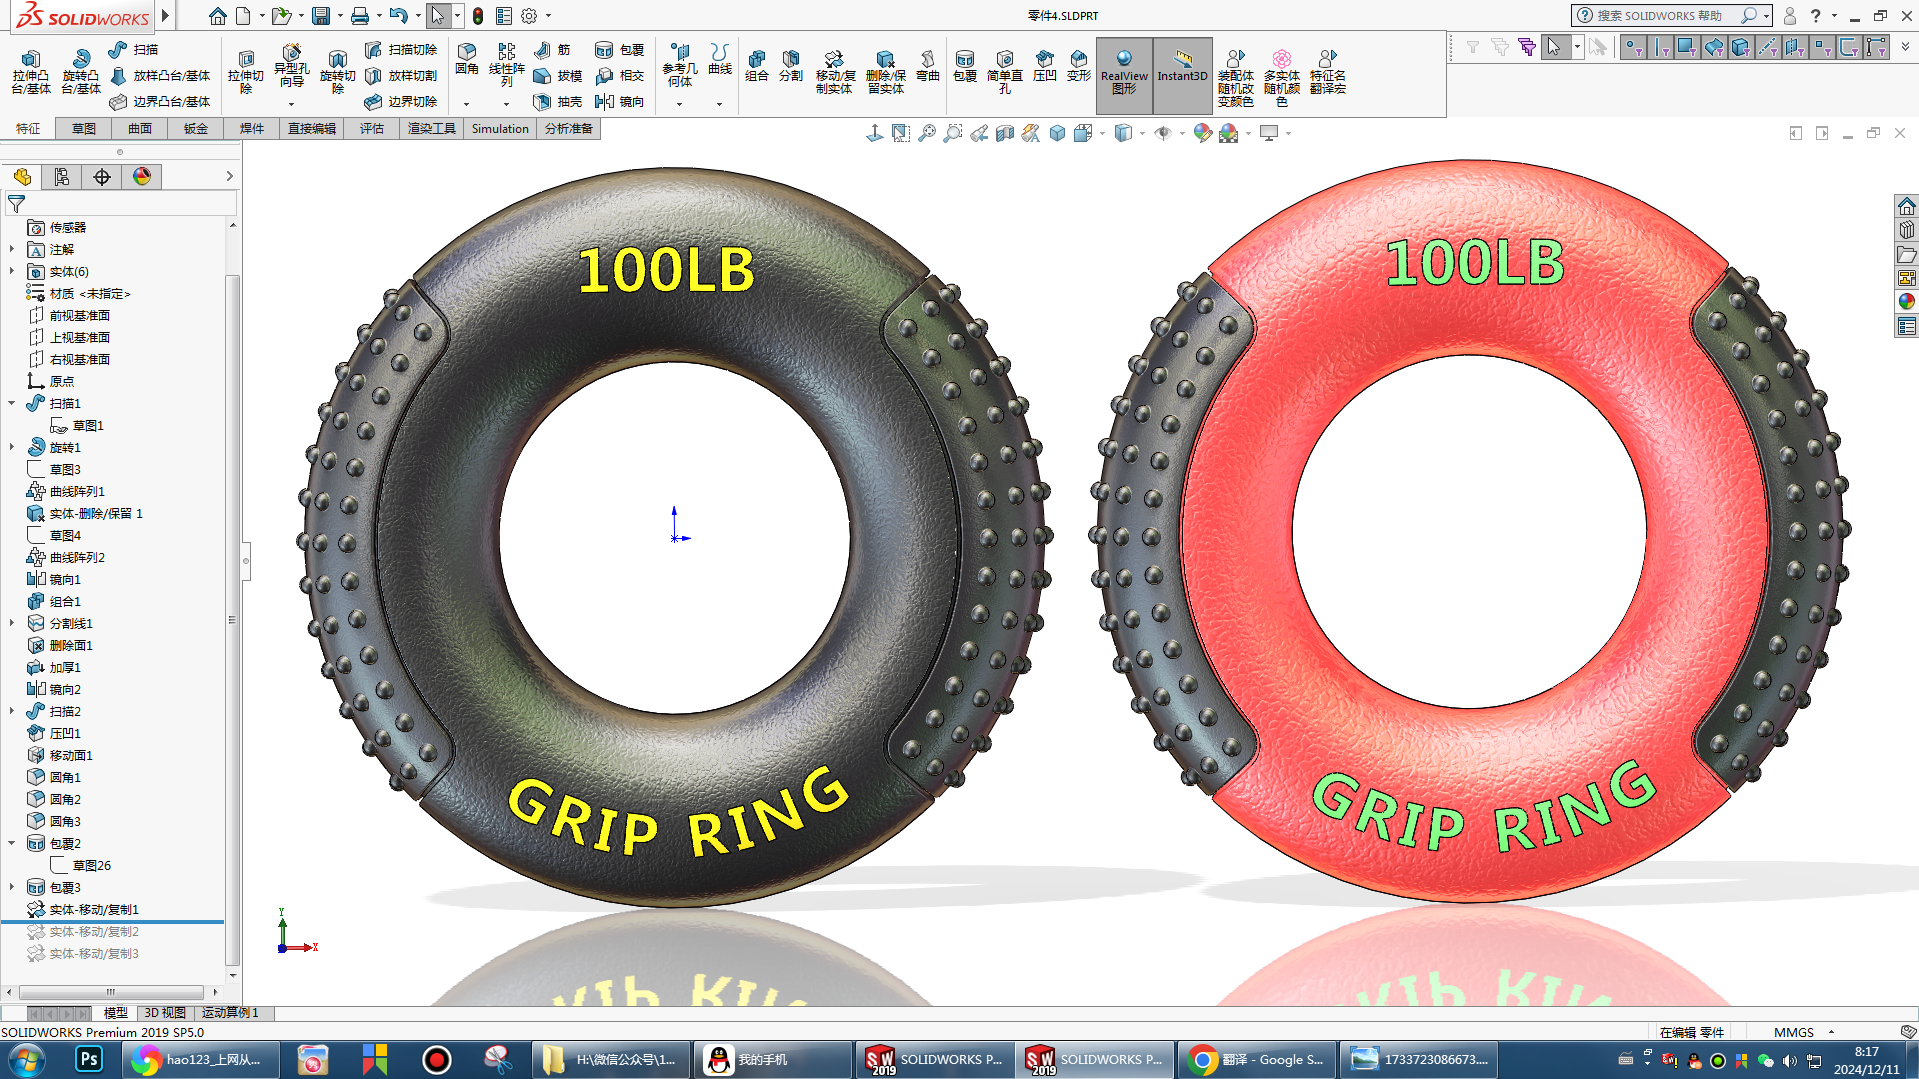1919x1079 pixels.
Task: Select the Deform (变形) tool
Action: tap(1078, 66)
